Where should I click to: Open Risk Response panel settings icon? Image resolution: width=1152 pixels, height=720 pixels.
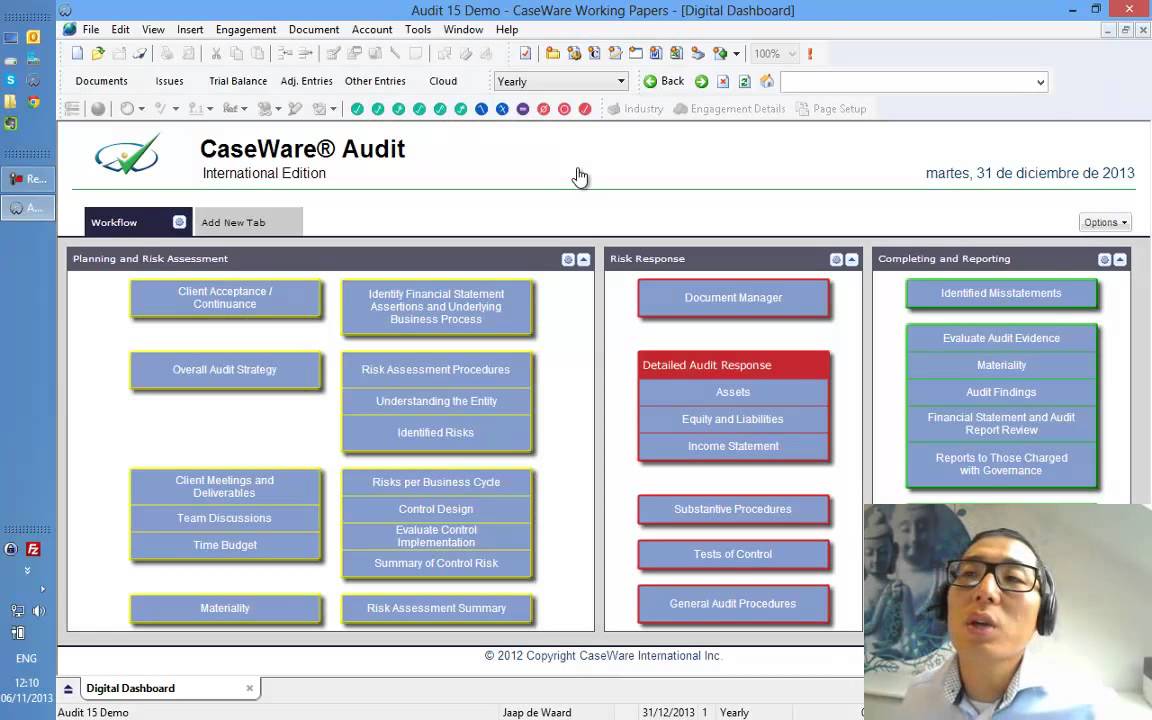click(x=836, y=259)
